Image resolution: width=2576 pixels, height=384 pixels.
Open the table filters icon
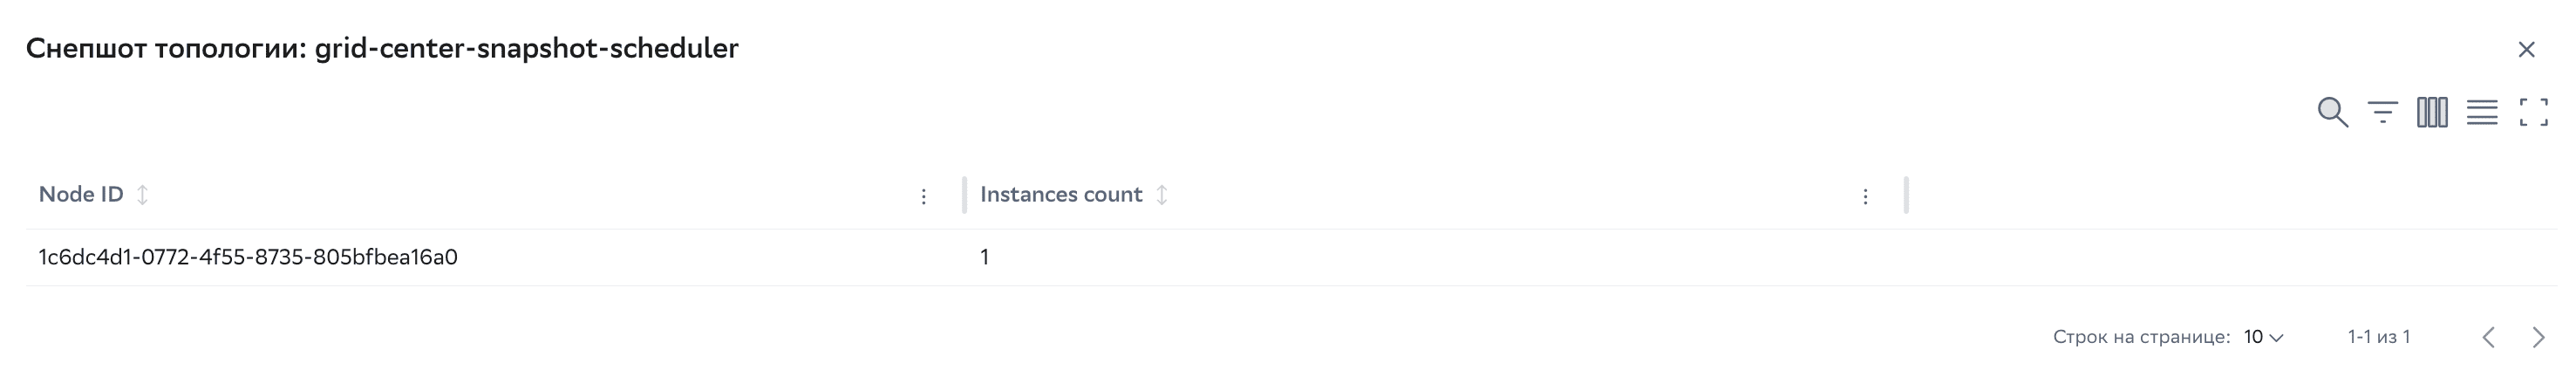(x=2383, y=112)
